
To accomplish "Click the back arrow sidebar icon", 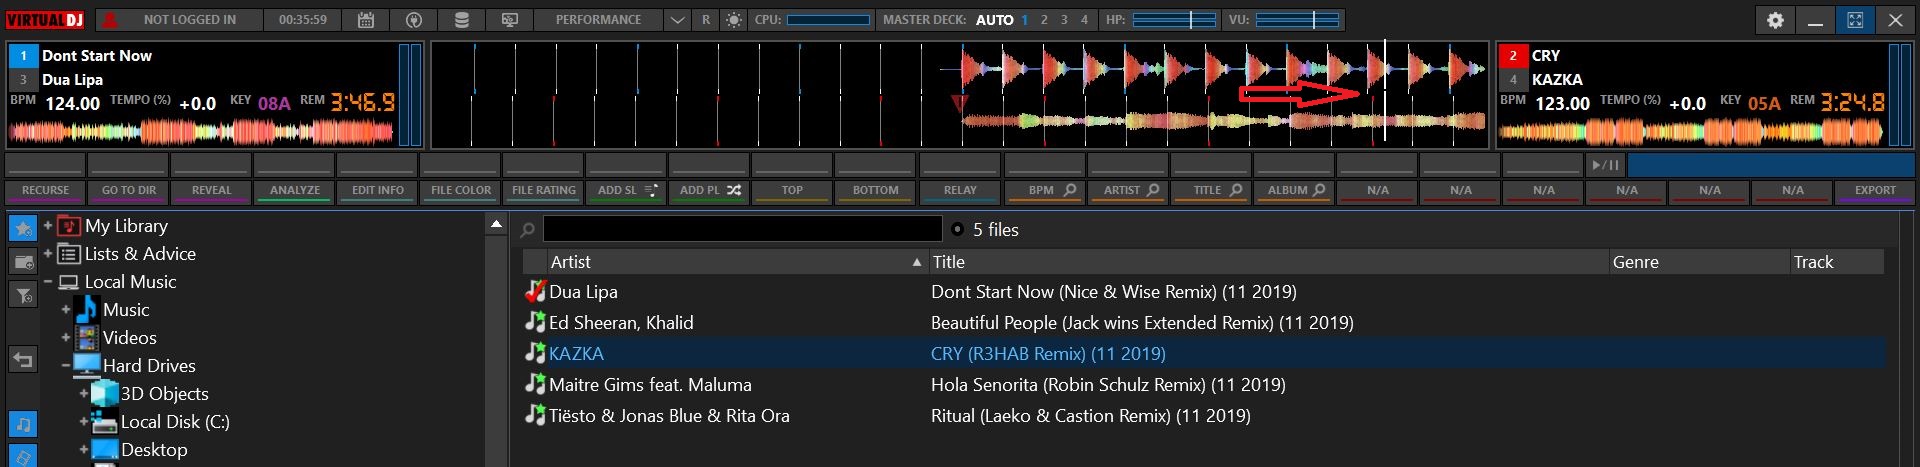I will tap(23, 359).
